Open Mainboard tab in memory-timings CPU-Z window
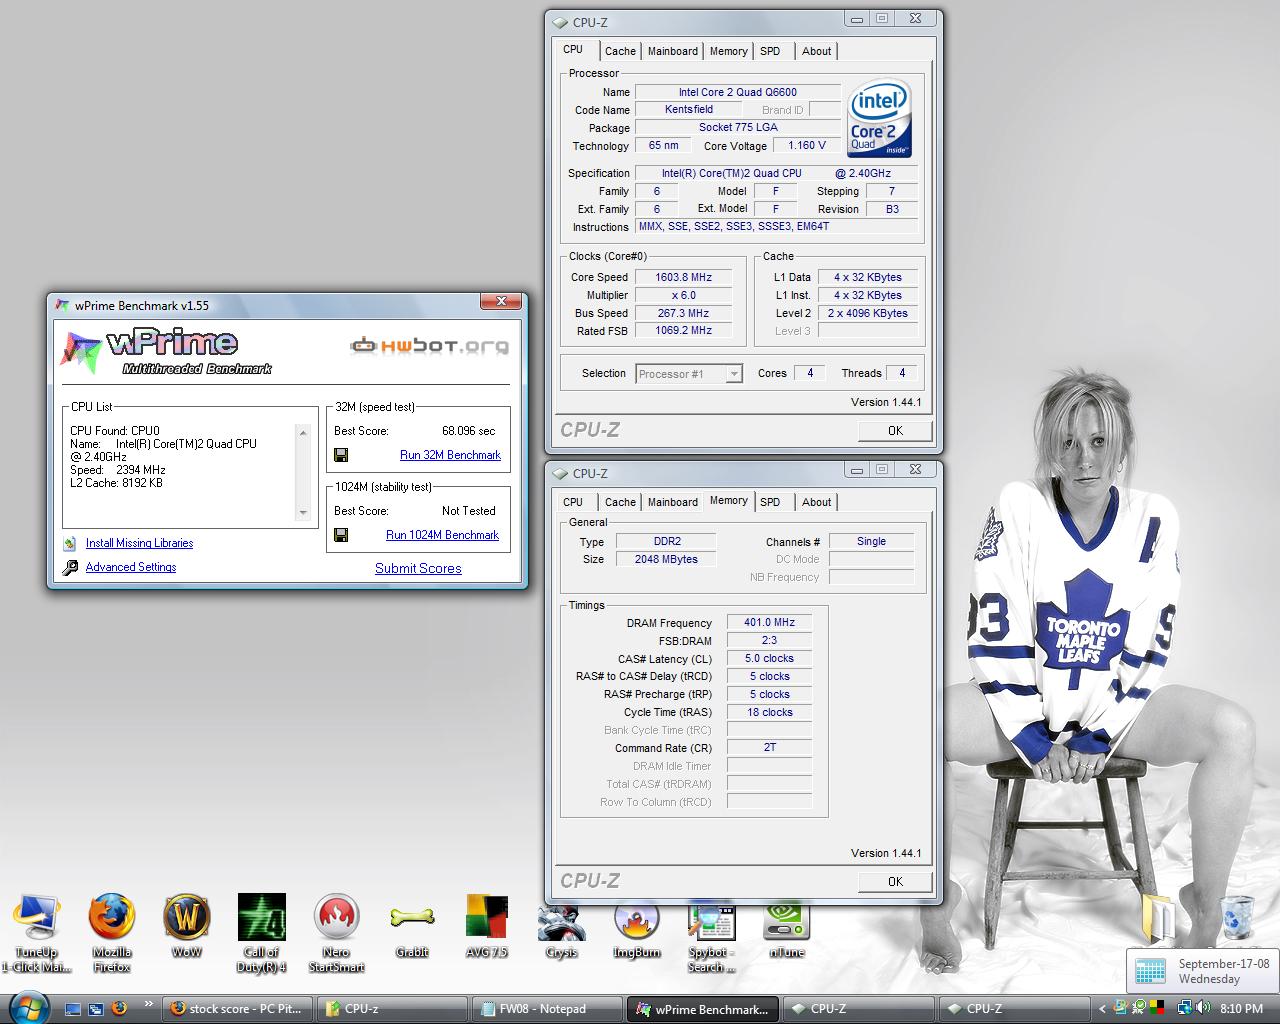Image resolution: width=1280 pixels, height=1024 pixels. click(x=673, y=502)
